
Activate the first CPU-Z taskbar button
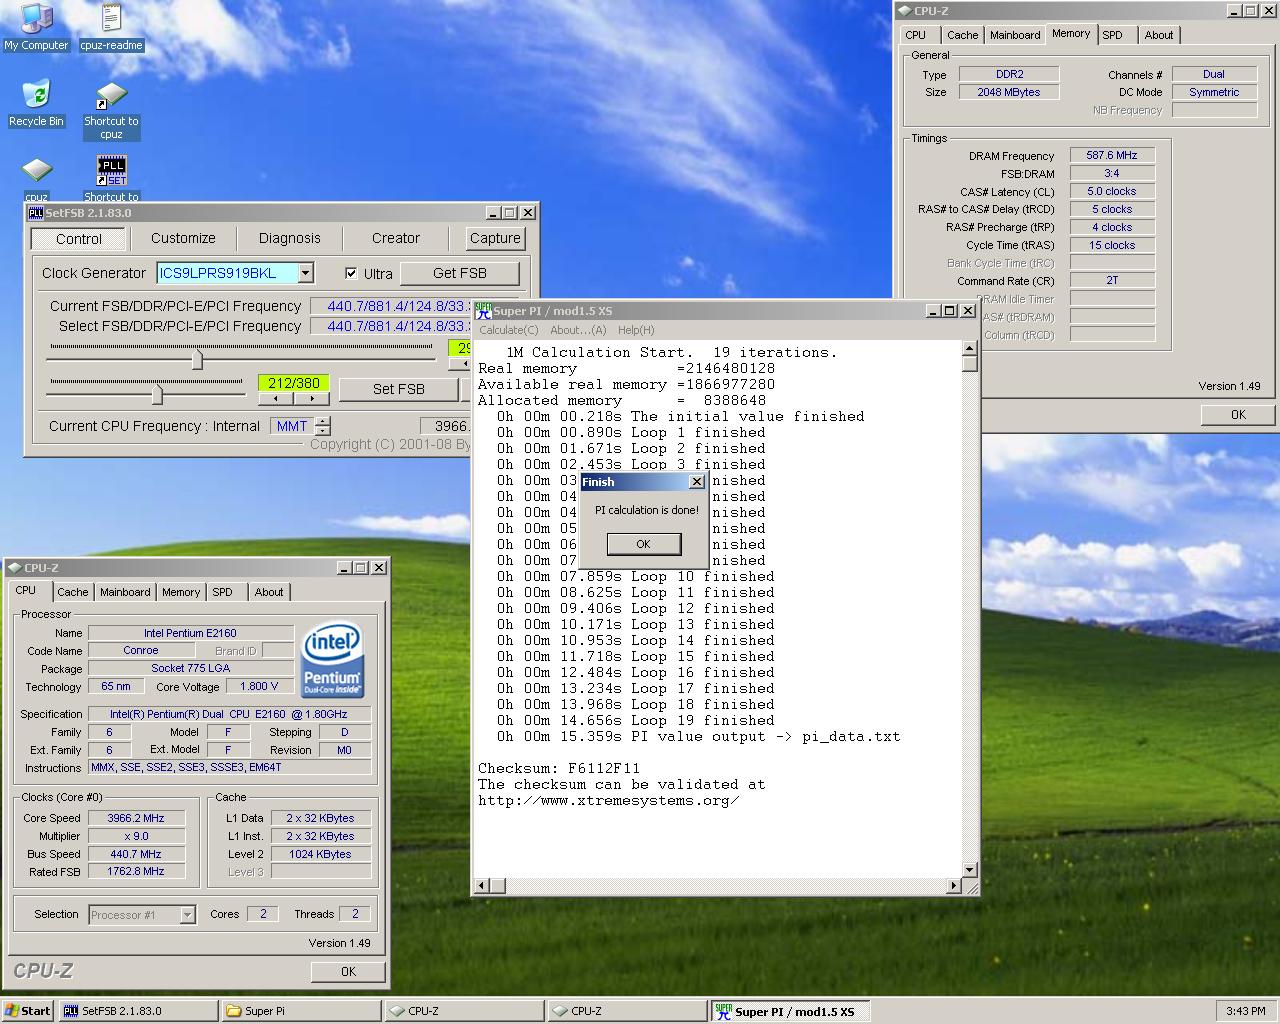[464, 1011]
